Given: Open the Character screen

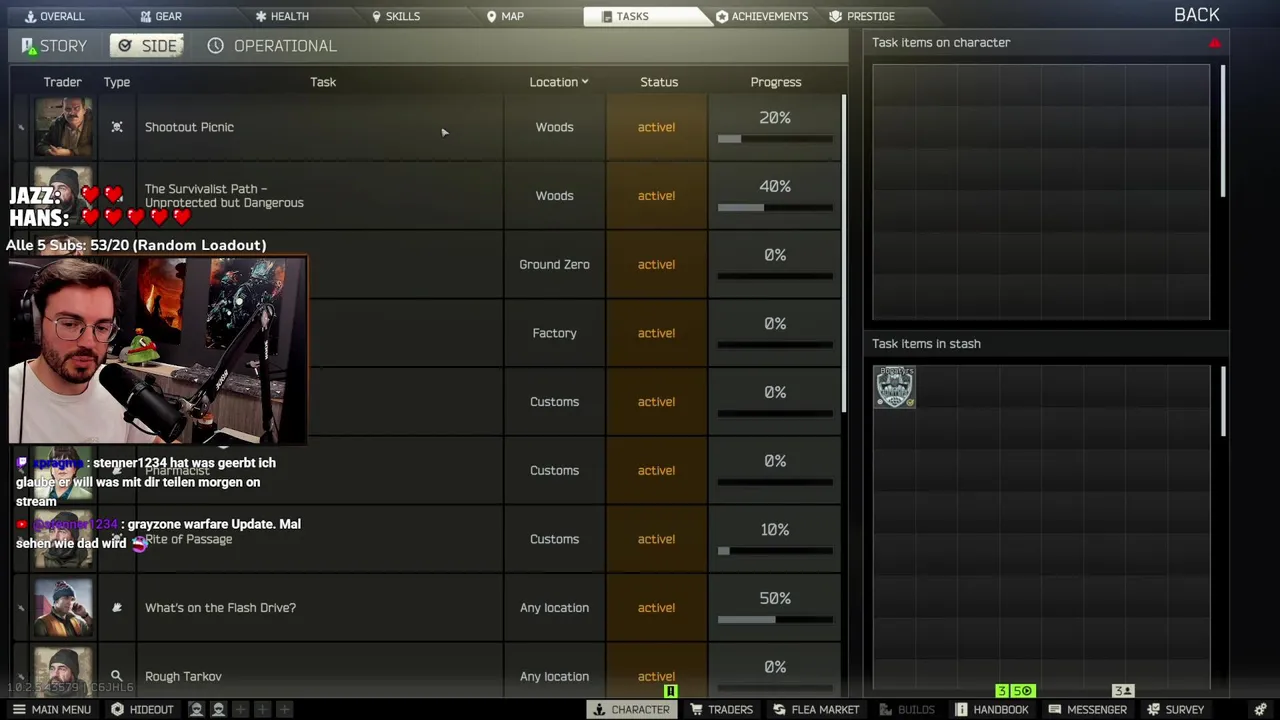Looking at the screenshot, I should click(x=631, y=709).
